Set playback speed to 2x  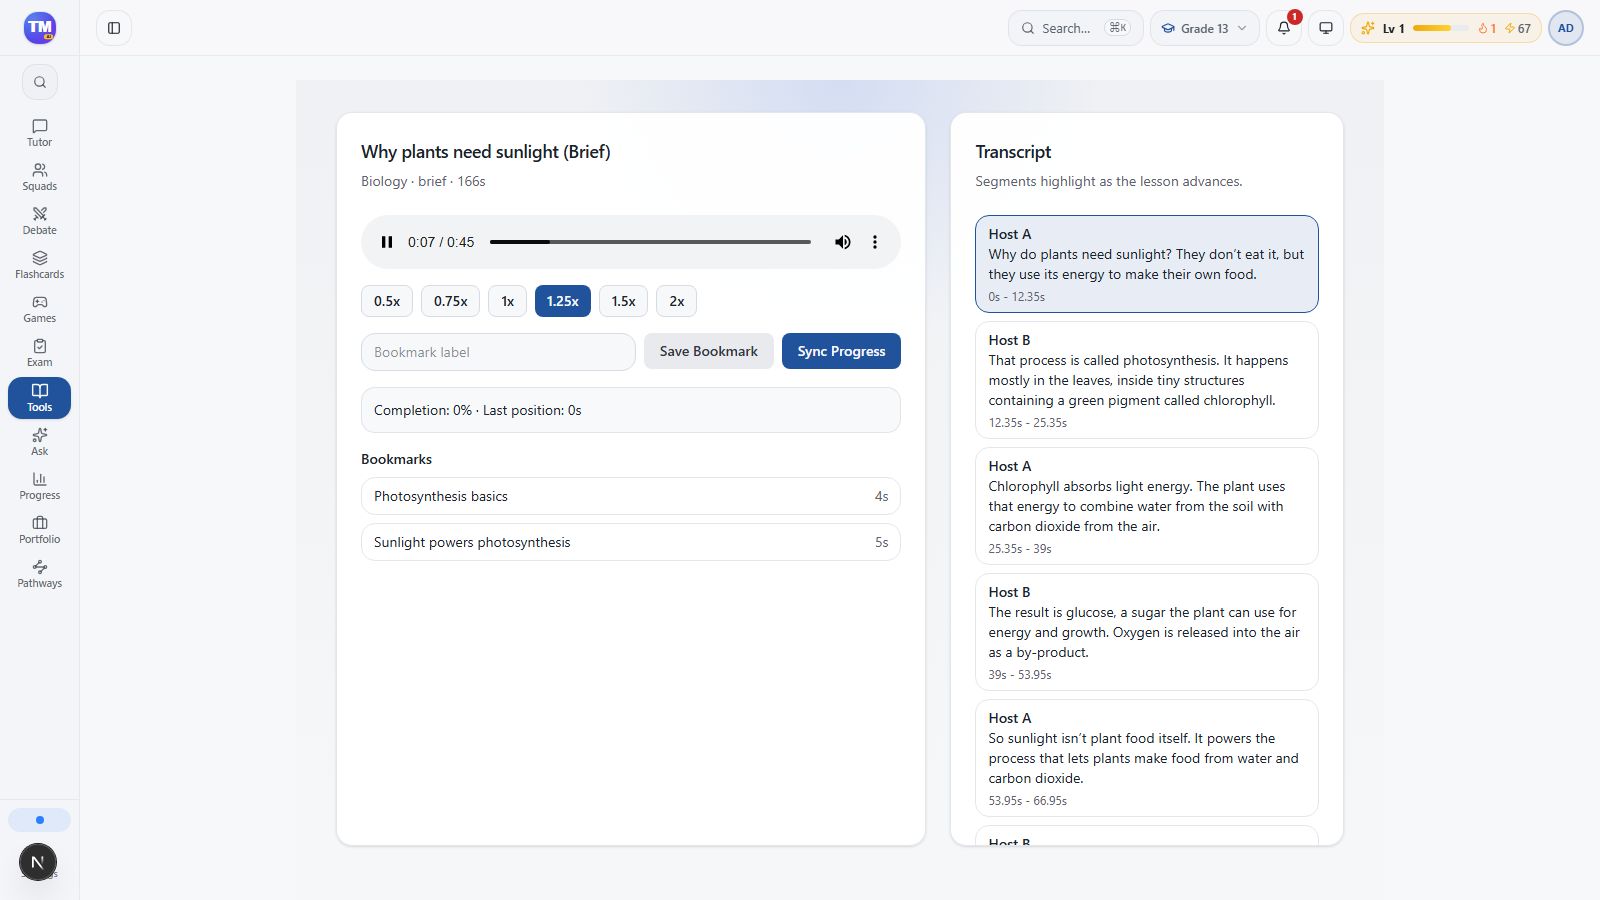coord(677,301)
